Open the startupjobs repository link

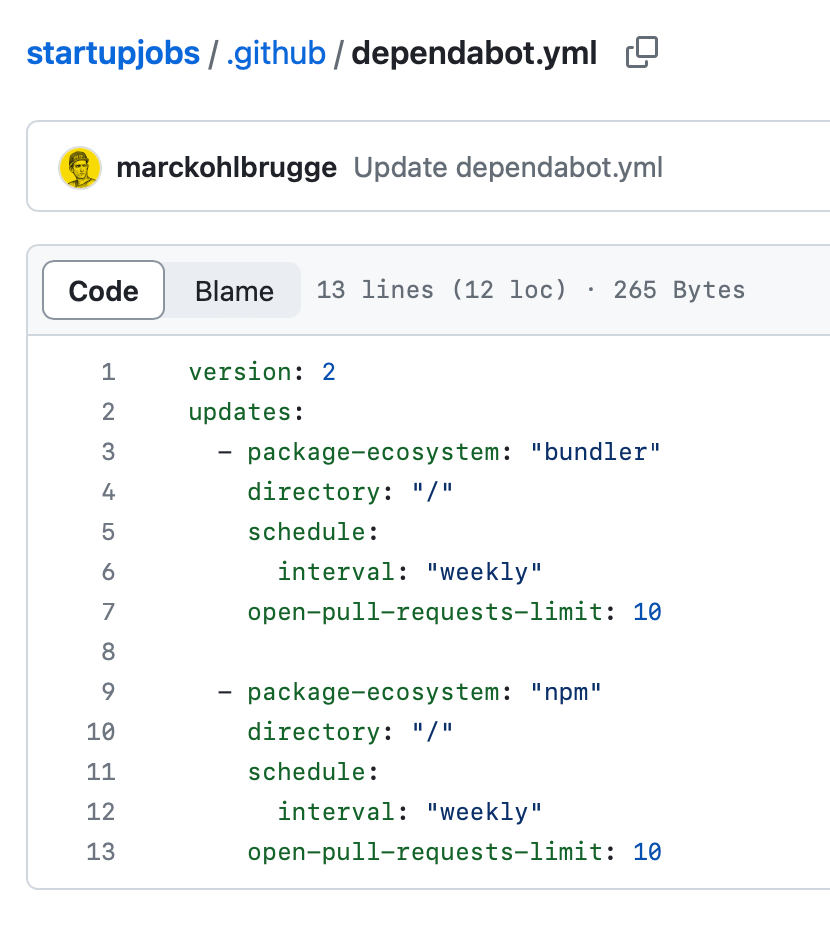(113, 53)
